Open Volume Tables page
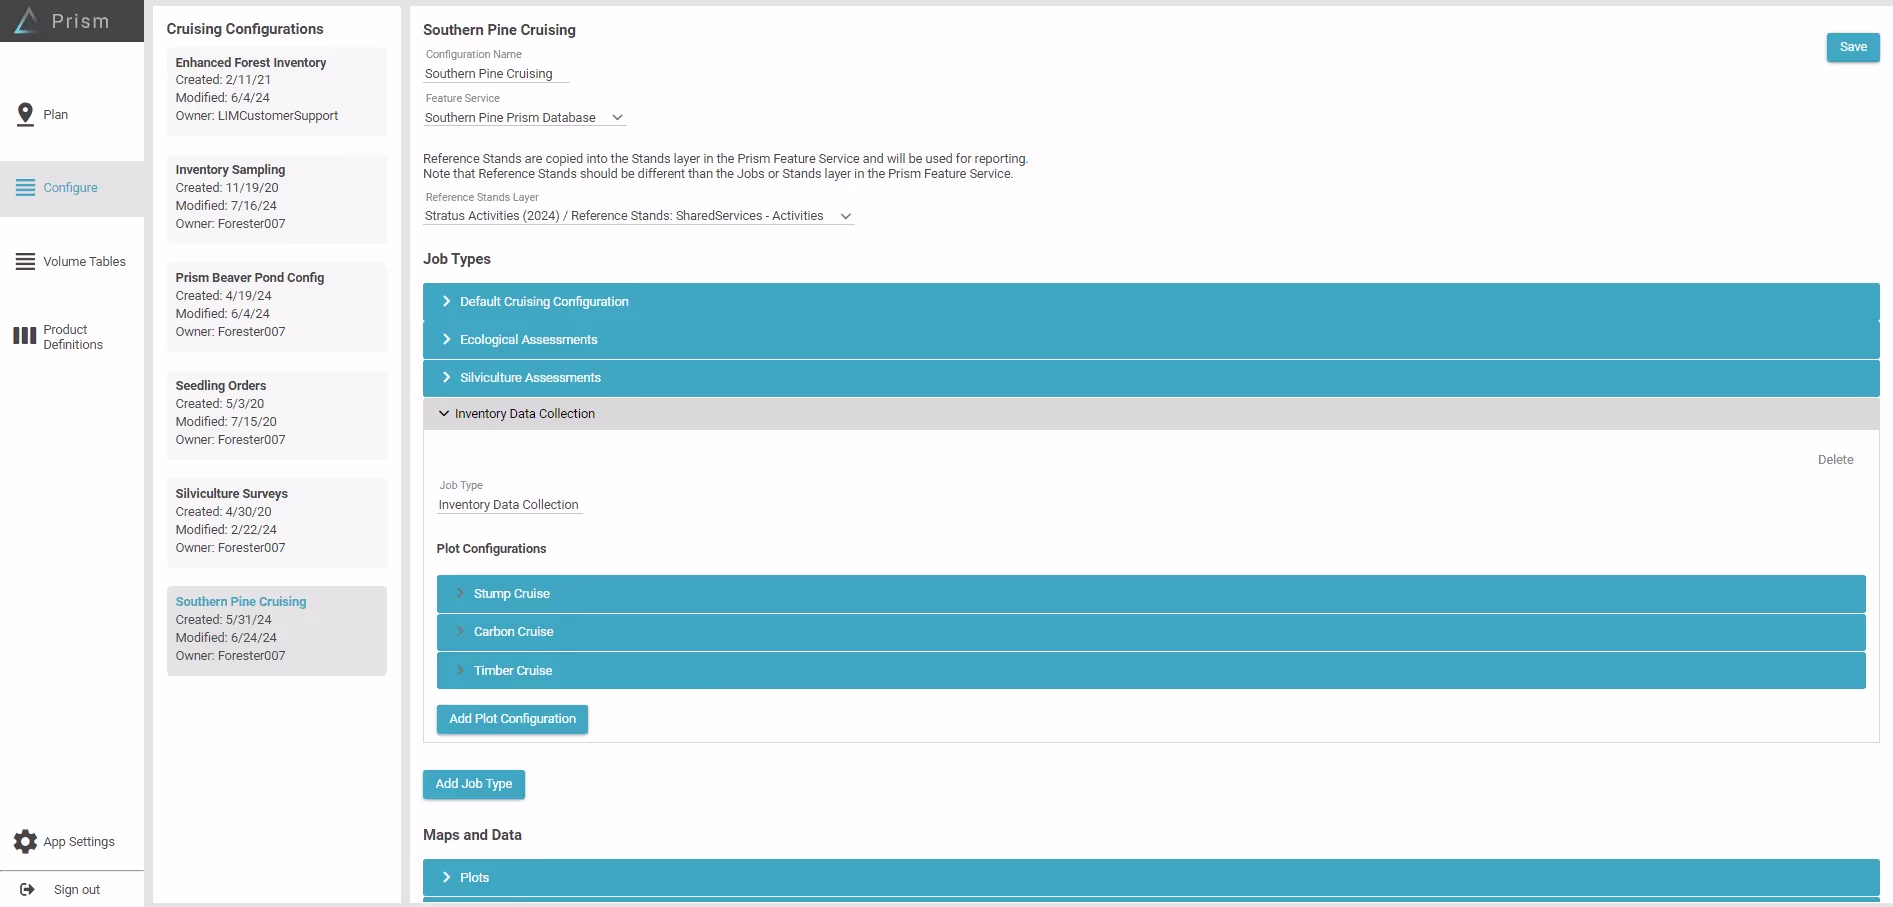Screen dimensions: 1893x907 (x=72, y=262)
